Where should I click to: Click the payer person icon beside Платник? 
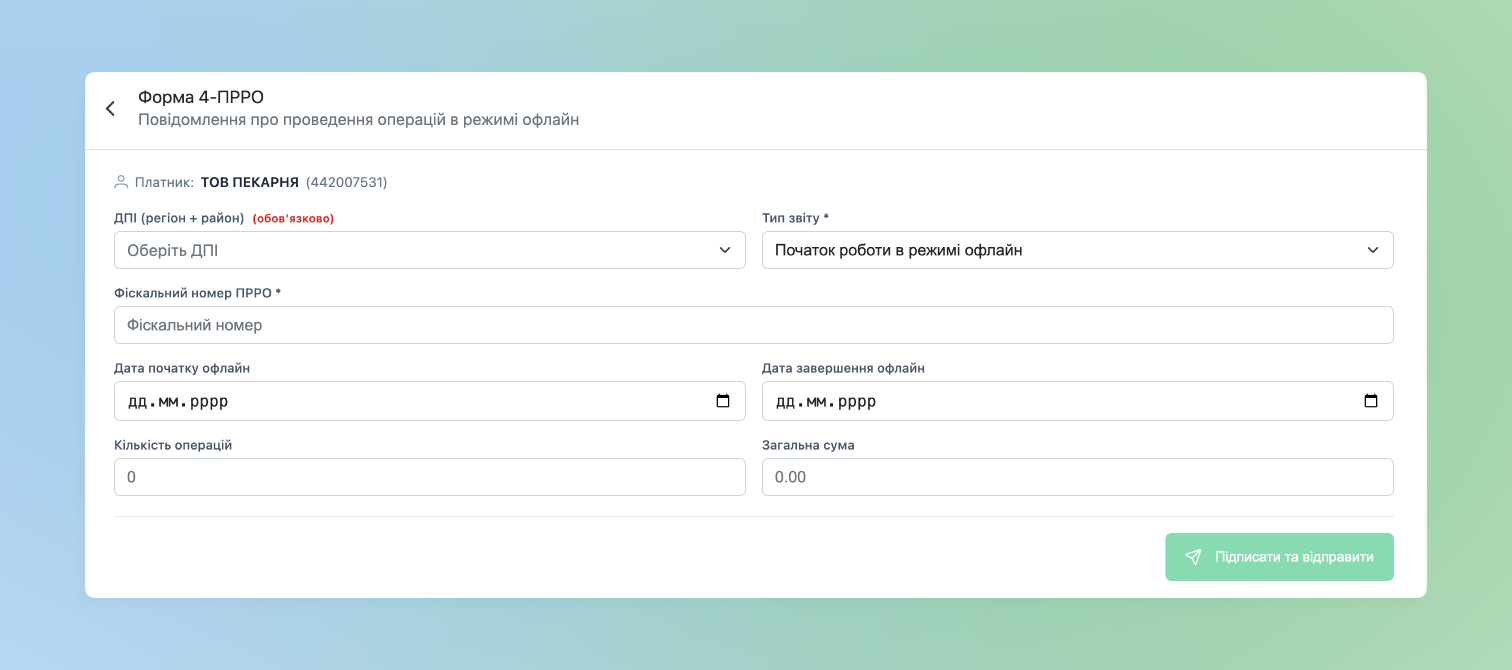click(121, 182)
